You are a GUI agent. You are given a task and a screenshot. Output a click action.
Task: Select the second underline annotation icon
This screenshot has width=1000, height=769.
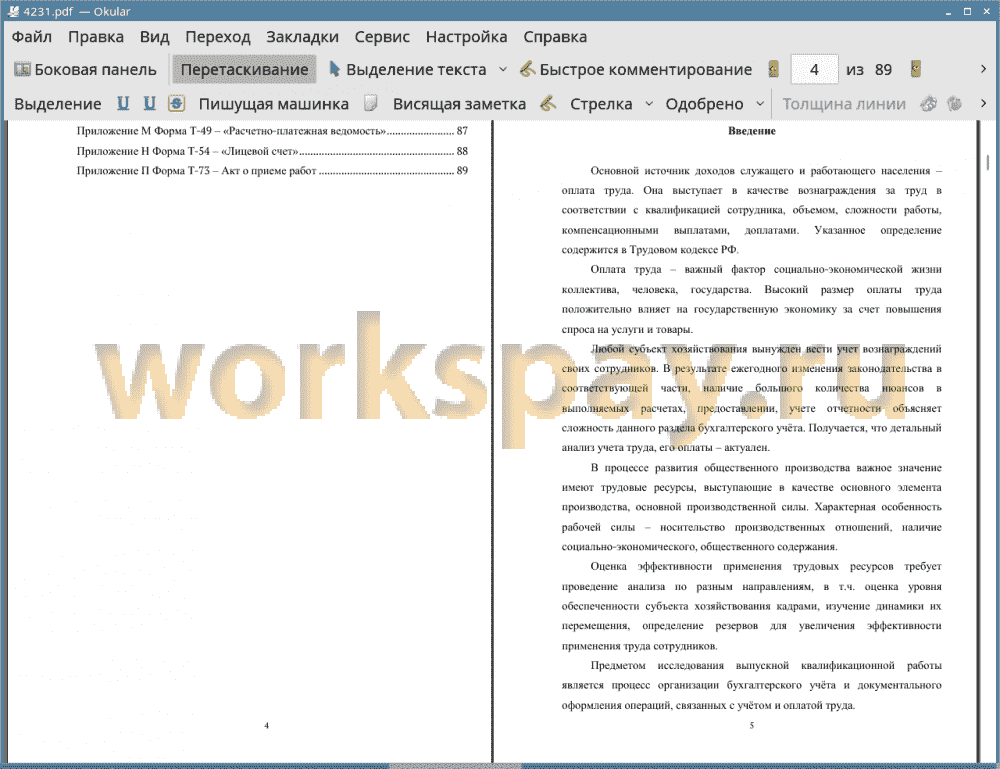click(149, 103)
